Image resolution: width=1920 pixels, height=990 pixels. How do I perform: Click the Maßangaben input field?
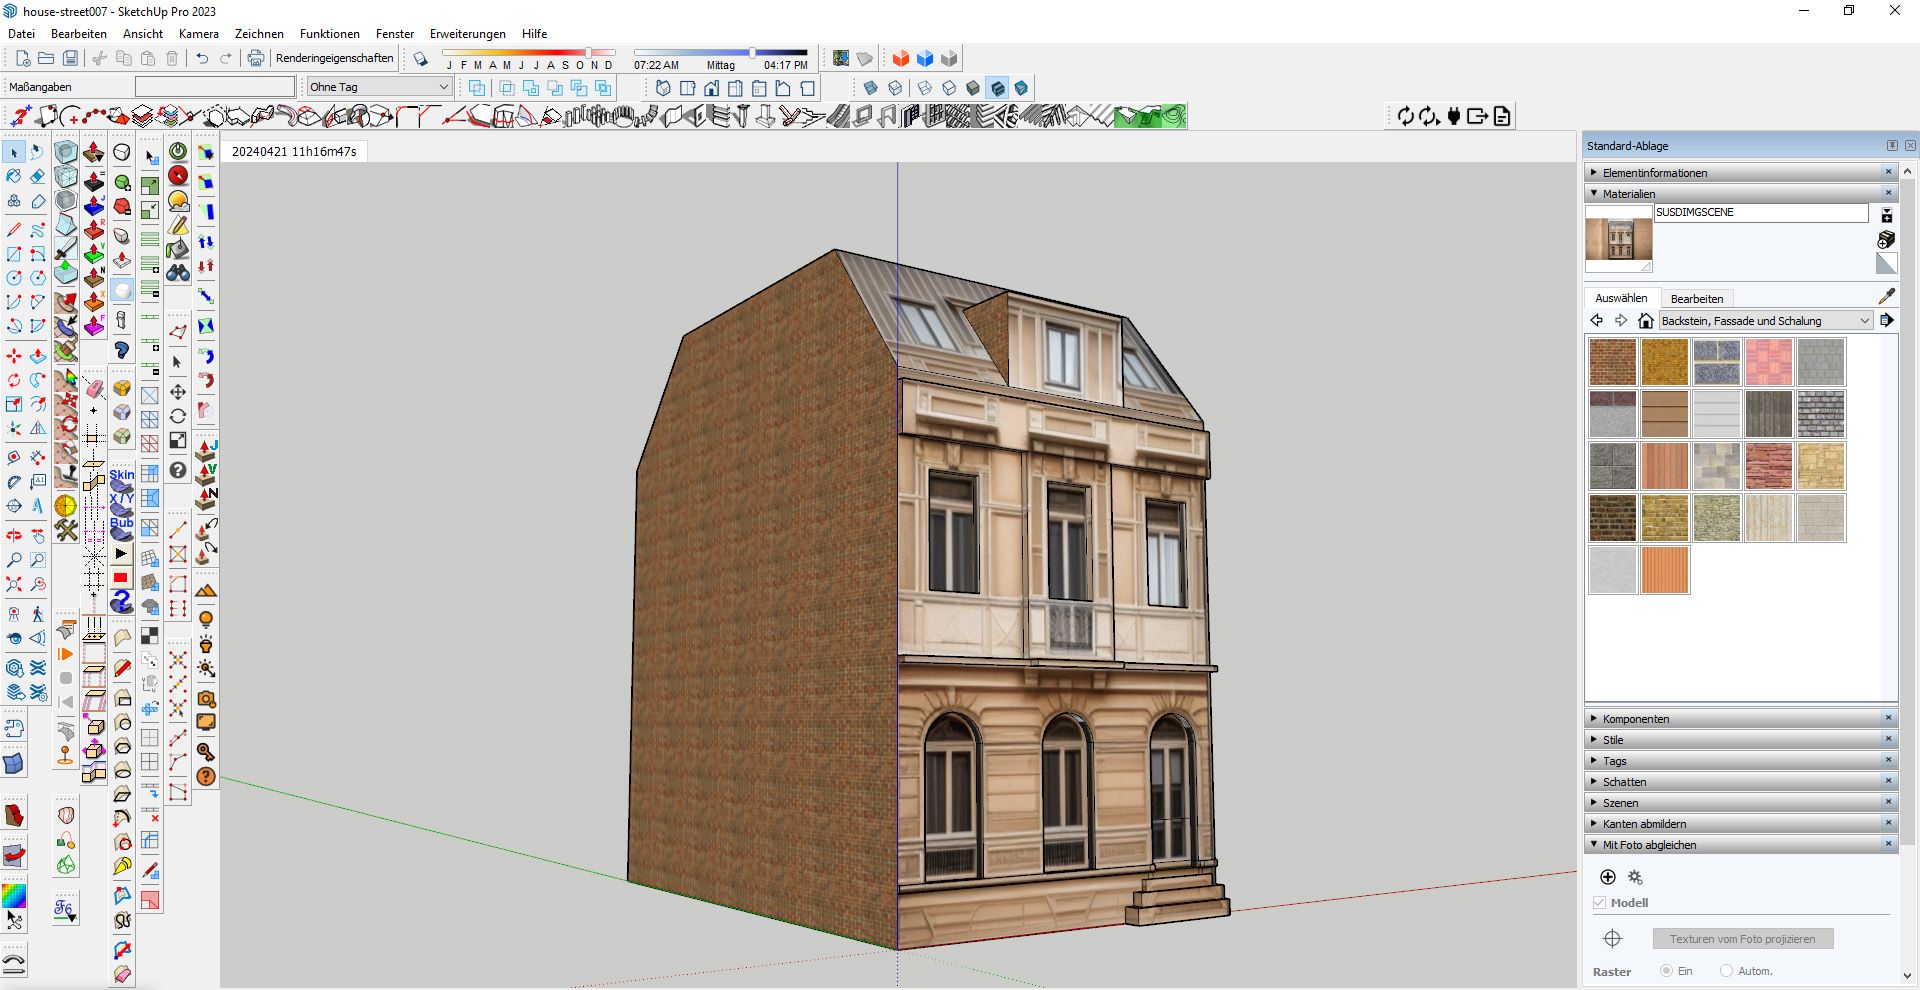tap(214, 87)
